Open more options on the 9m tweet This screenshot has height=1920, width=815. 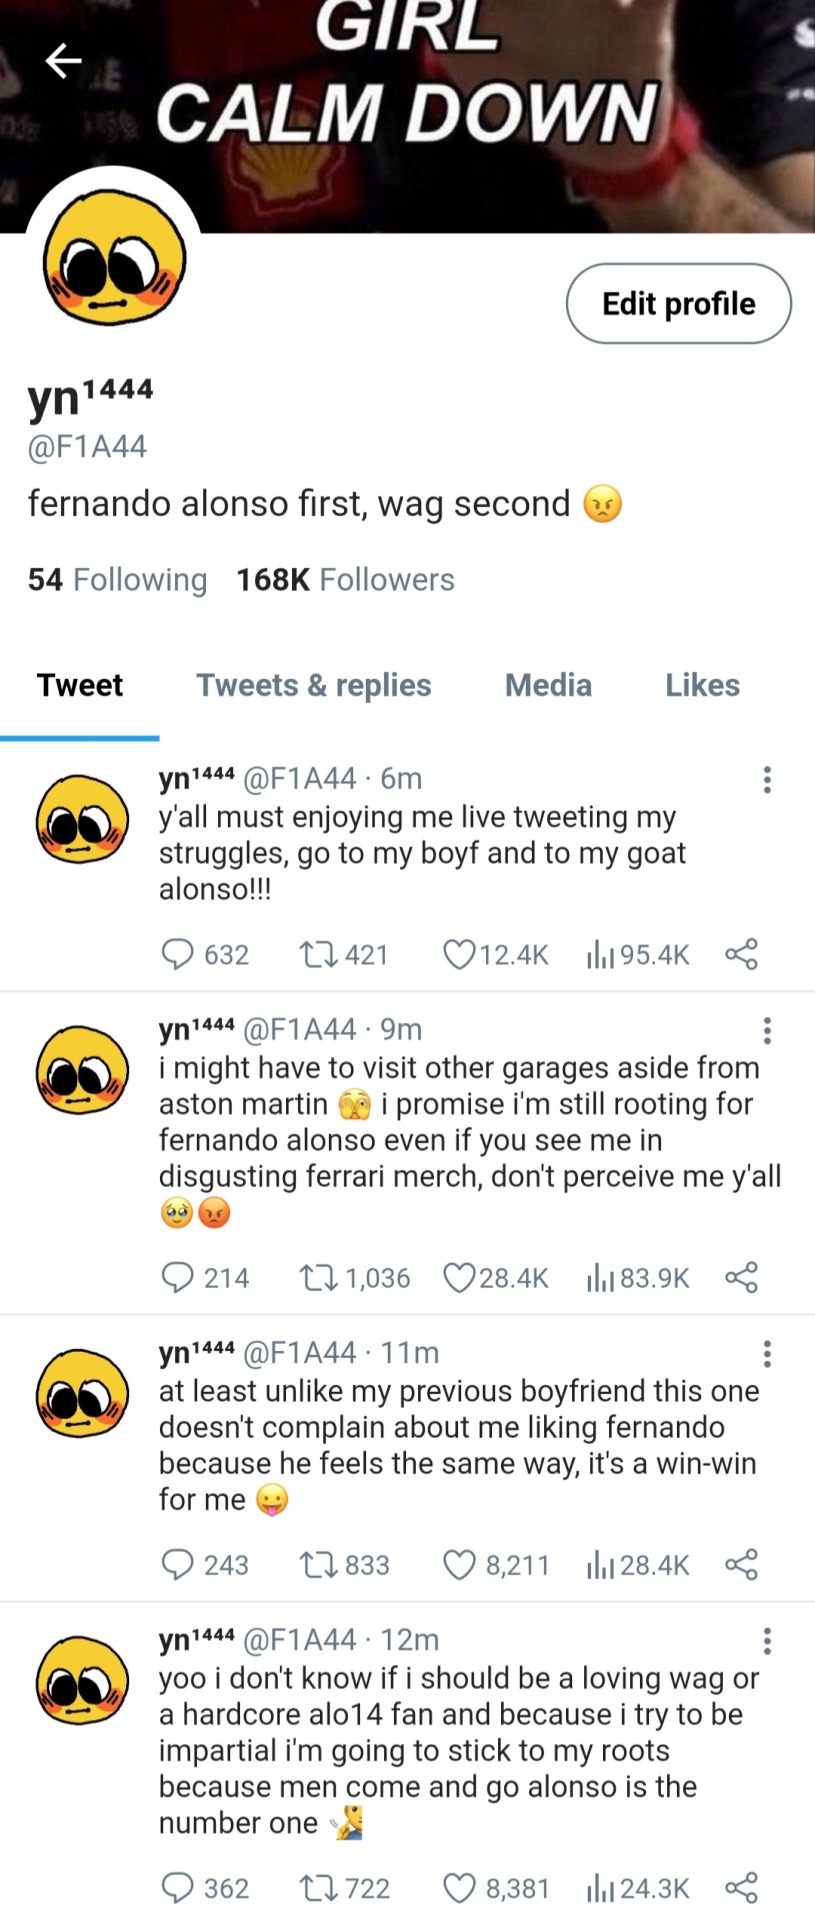(x=767, y=1031)
